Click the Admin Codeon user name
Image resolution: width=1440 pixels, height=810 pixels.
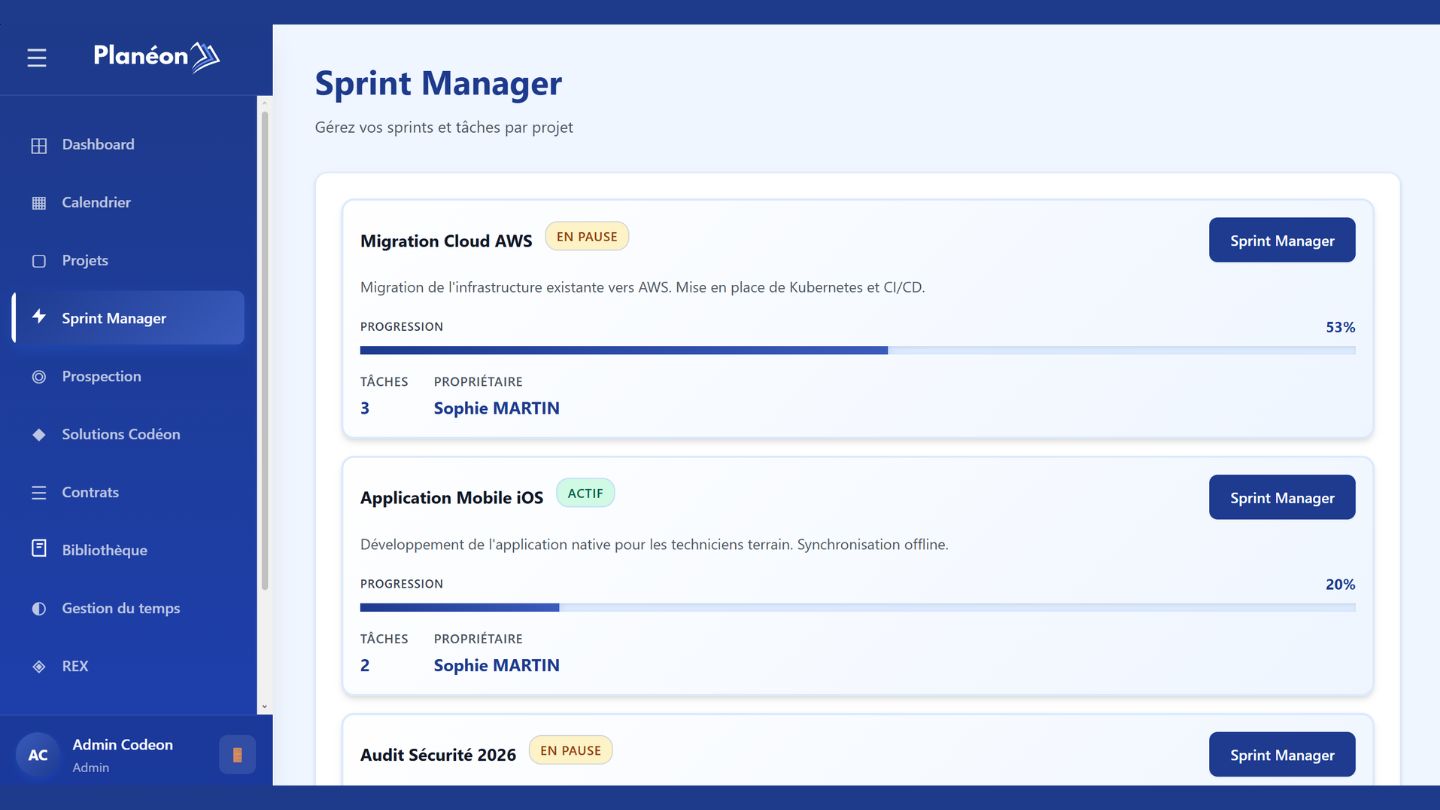tap(123, 745)
